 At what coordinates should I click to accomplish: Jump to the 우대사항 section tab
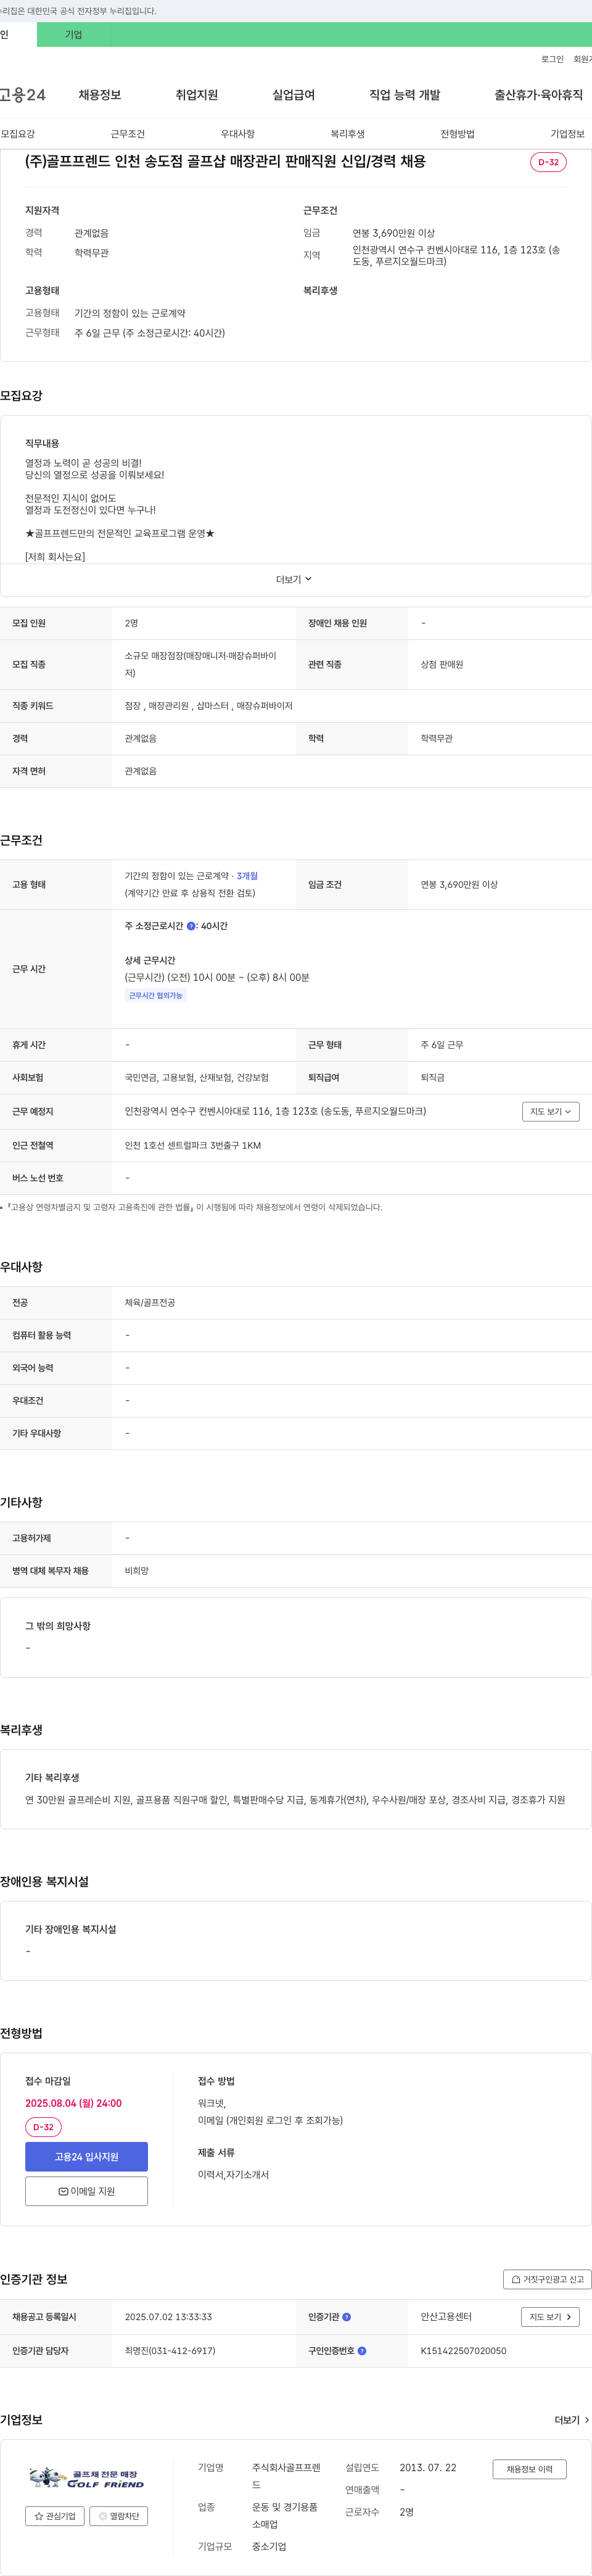tap(238, 134)
